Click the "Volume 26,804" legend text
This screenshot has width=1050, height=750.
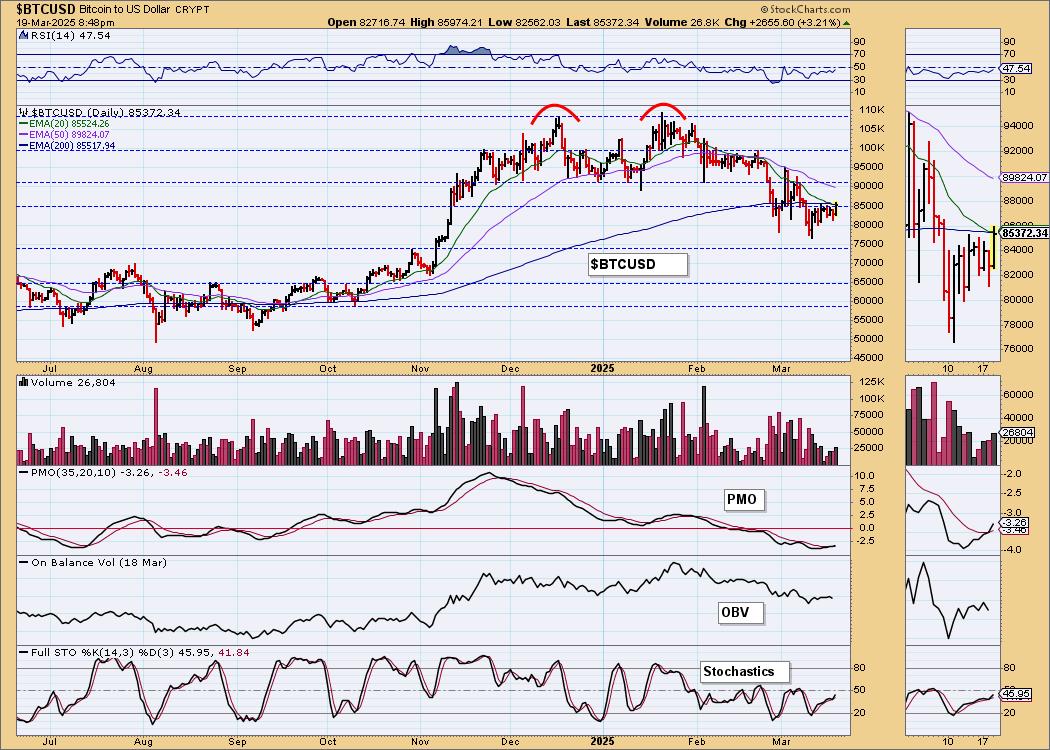pyautogui.click(x=74, y=382)
